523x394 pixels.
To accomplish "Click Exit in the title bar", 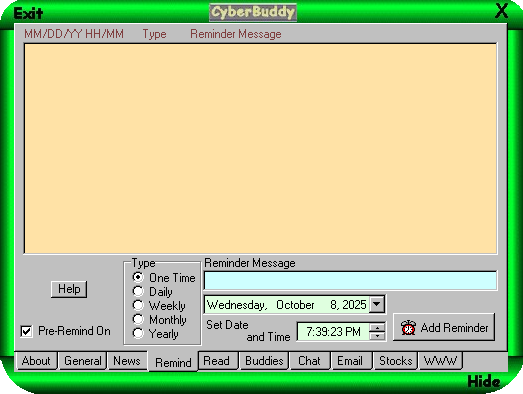I will (x=28, y=13).
